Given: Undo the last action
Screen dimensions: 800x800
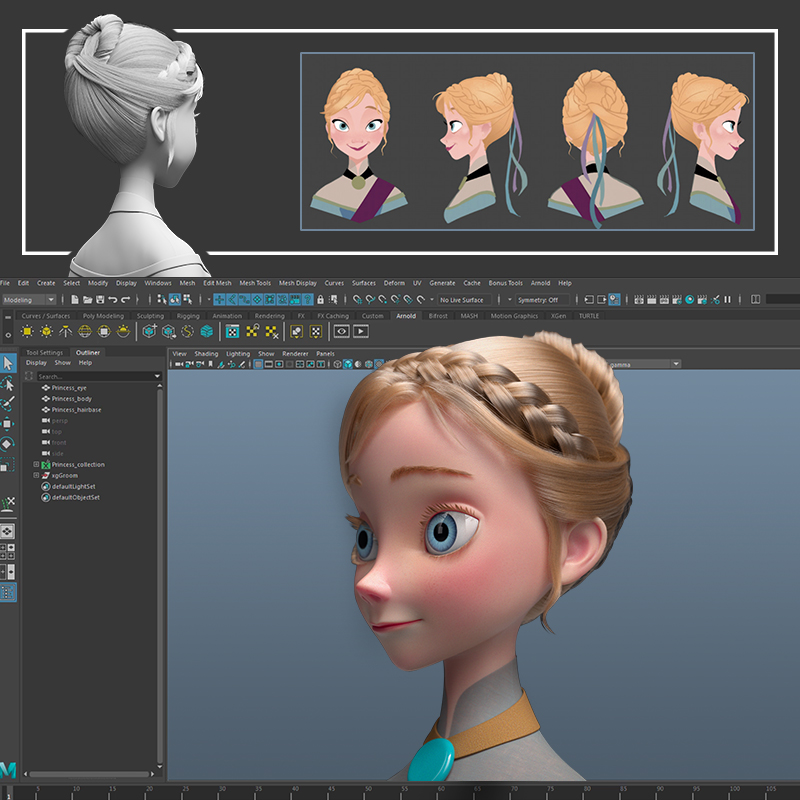Looking at the screenshot, I should point(113,299).
